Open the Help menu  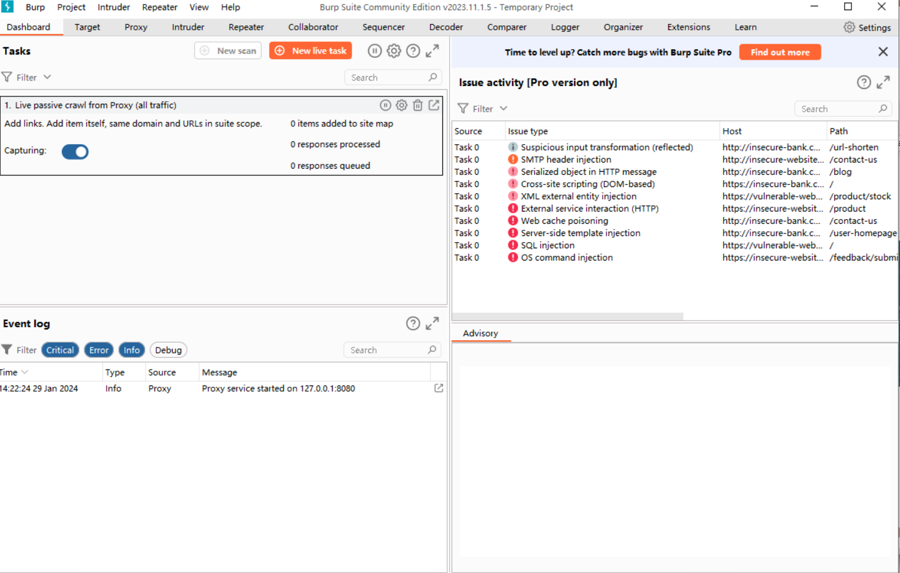(231, 7)
